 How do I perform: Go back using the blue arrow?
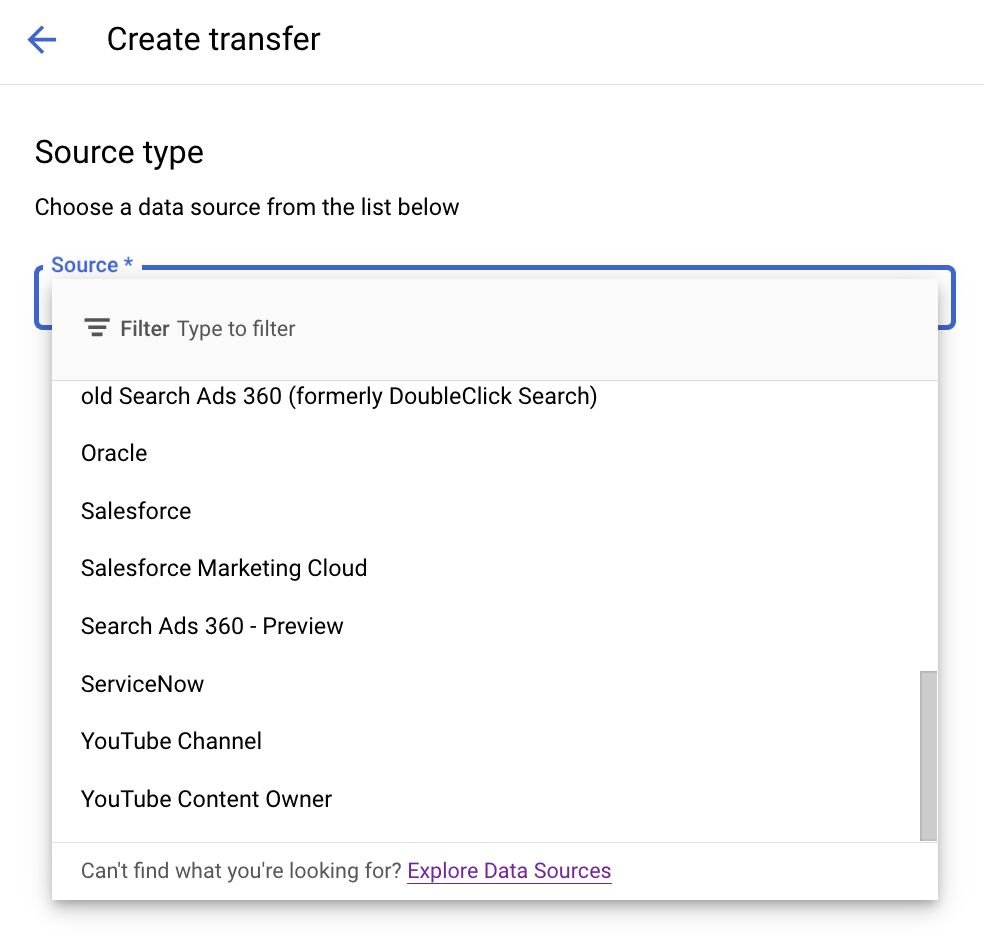(x=42, y=40)
